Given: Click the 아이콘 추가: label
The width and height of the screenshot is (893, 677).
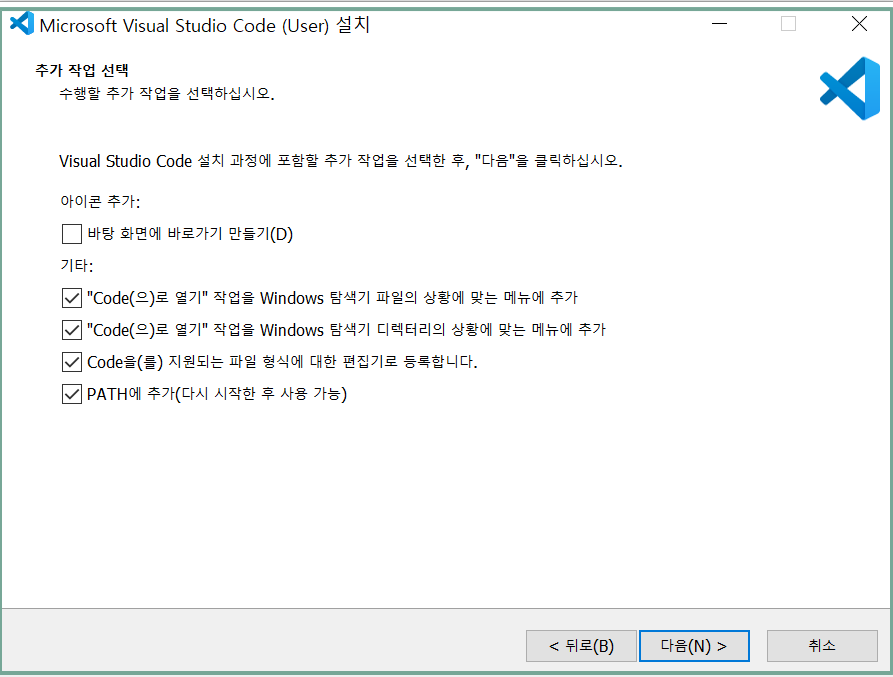Looking at the screenshot, I should coord(100,202).
